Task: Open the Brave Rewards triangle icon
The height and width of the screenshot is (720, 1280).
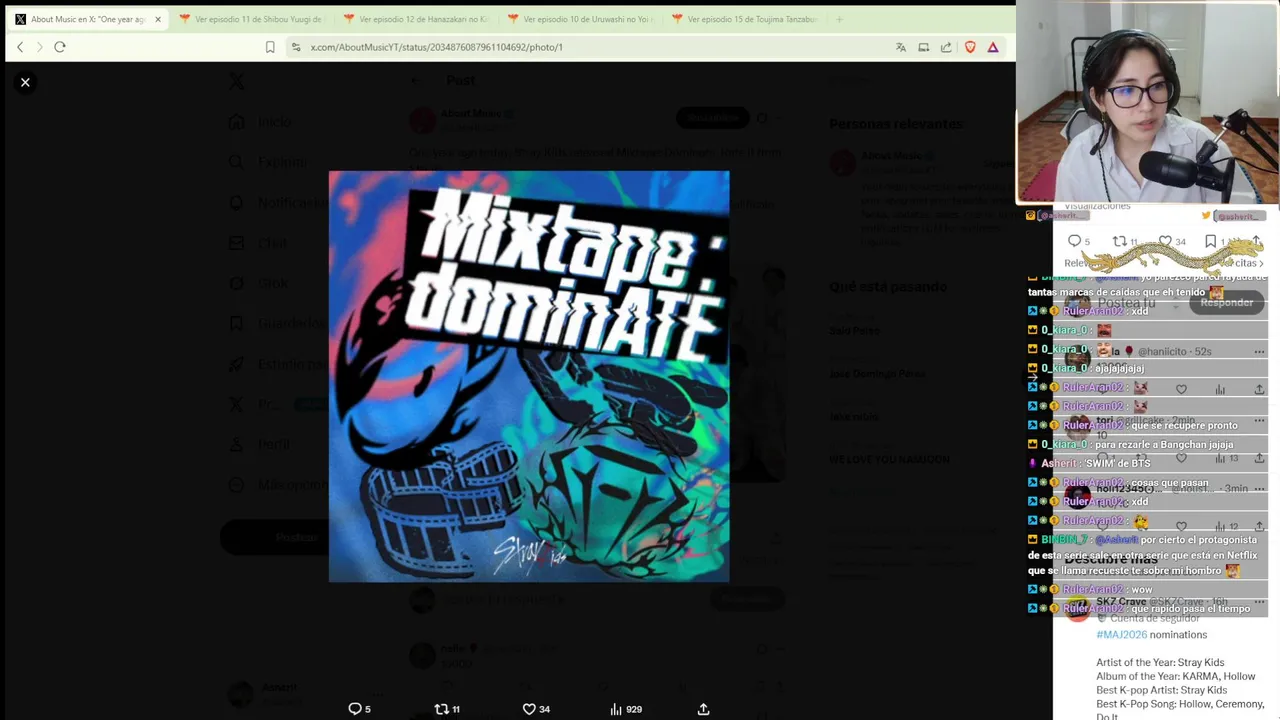Action: coord(993,47)
